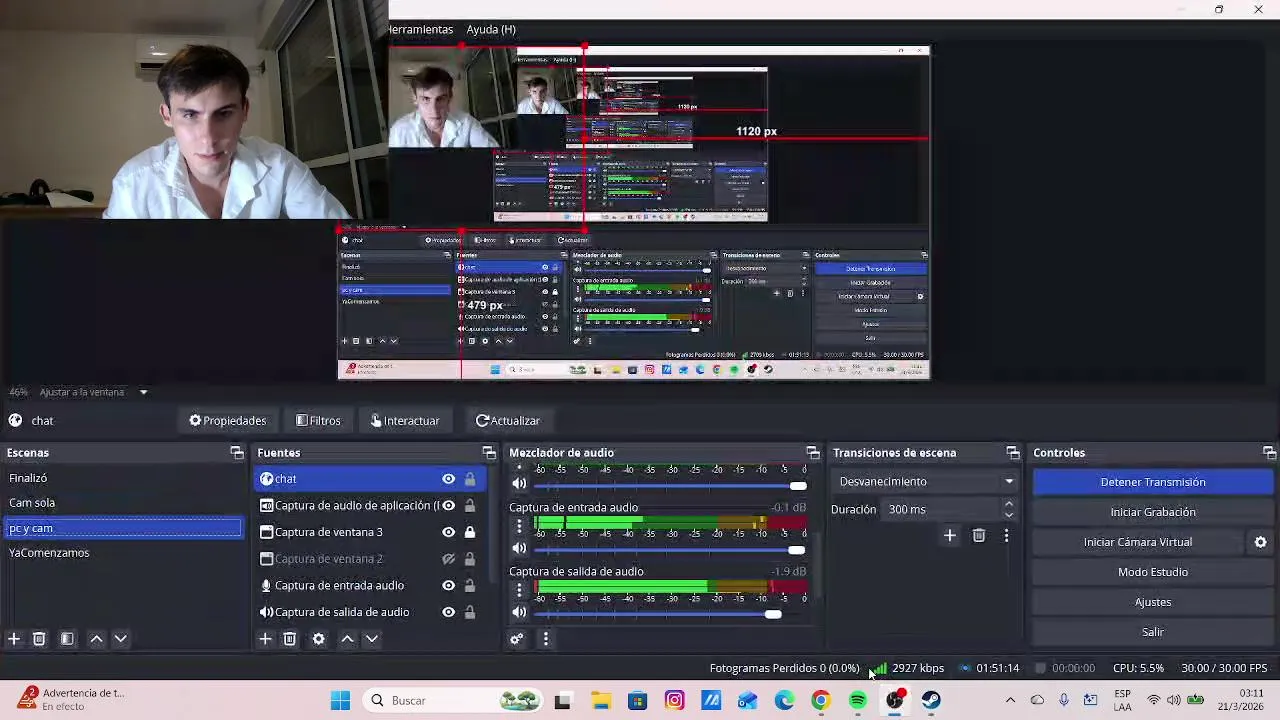
Task: Hide the chat source
Action: click(448, 479)
